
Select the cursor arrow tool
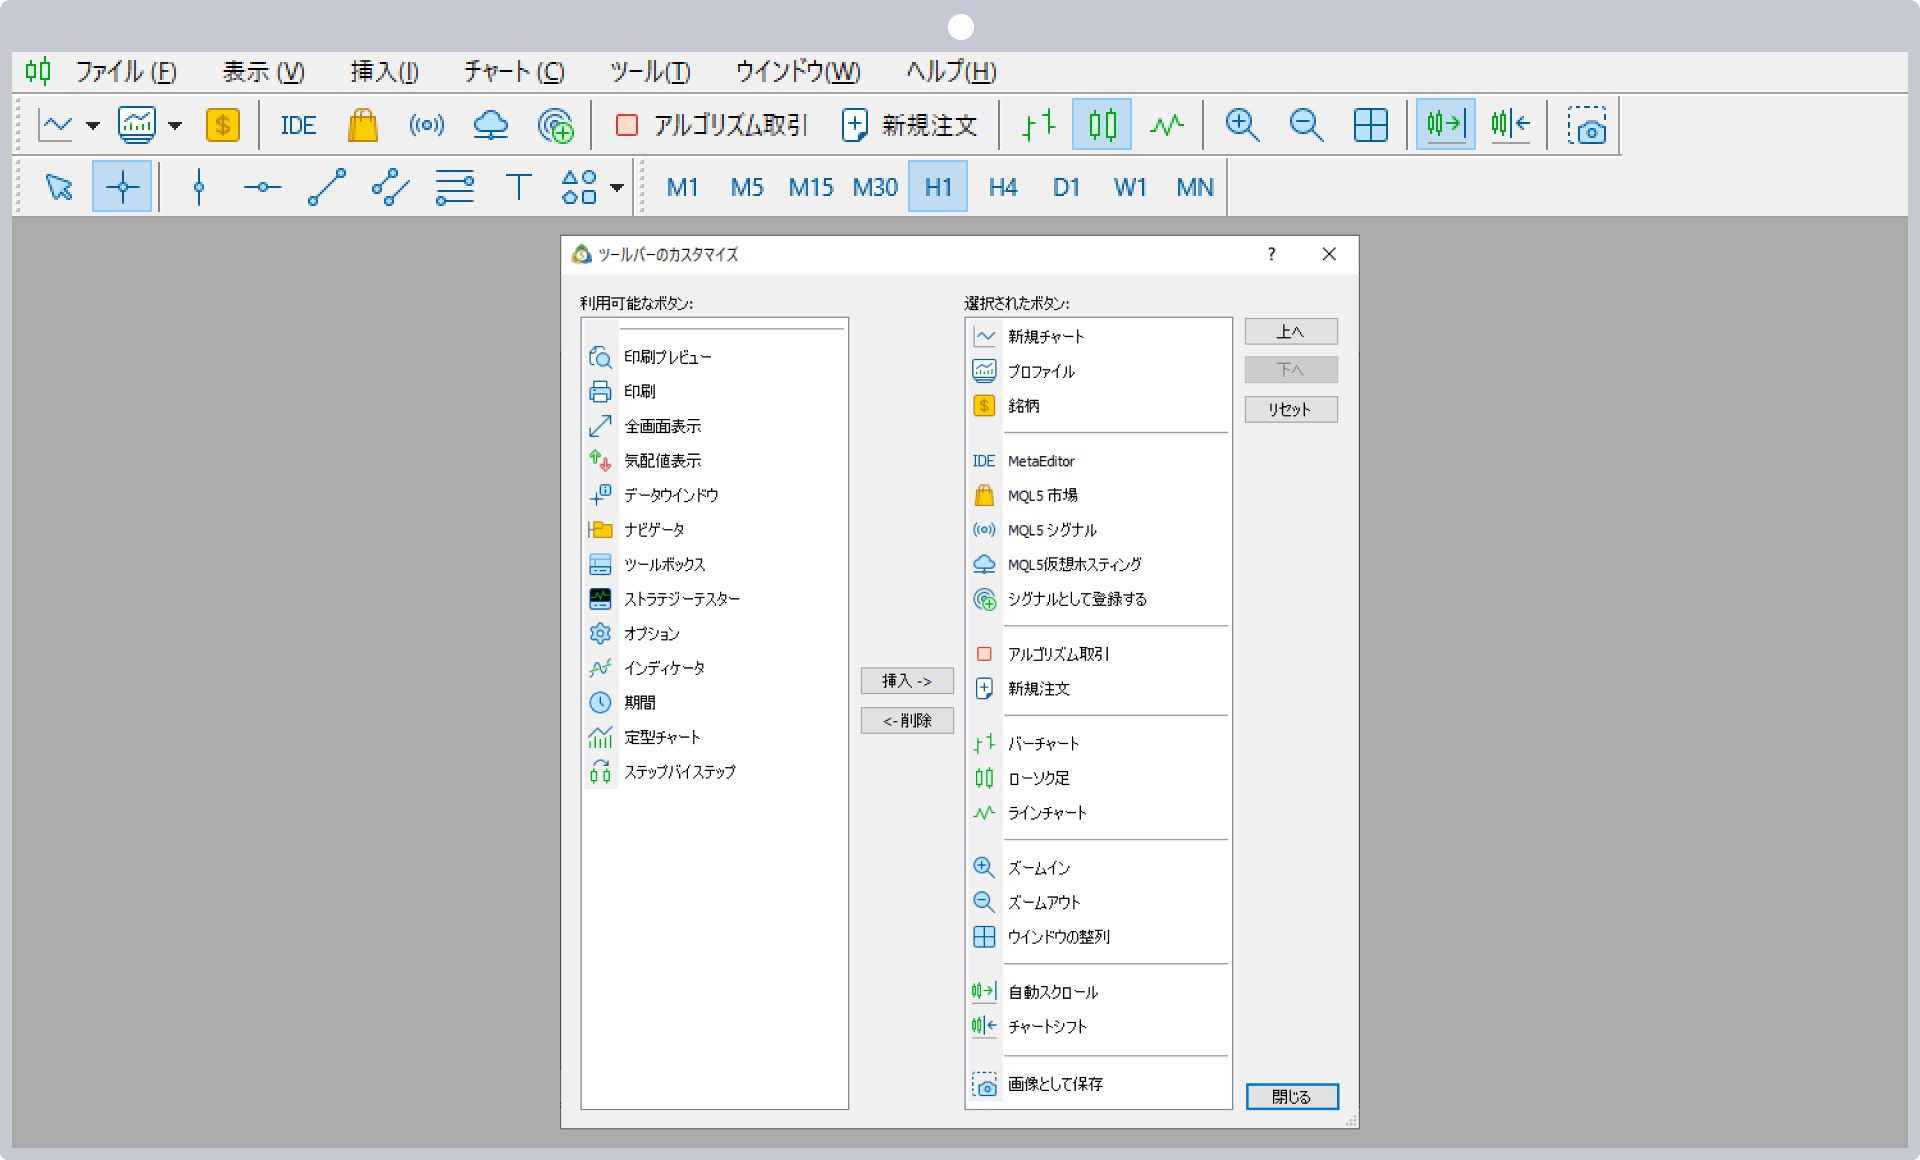[x=59, y=187]
